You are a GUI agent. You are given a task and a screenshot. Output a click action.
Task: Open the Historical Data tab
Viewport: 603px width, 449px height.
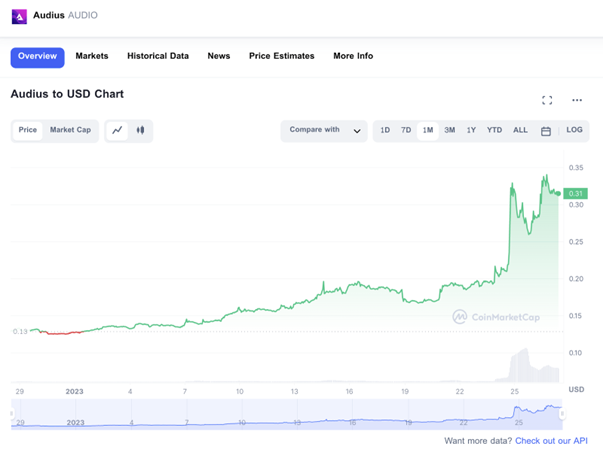pos(158,56)
